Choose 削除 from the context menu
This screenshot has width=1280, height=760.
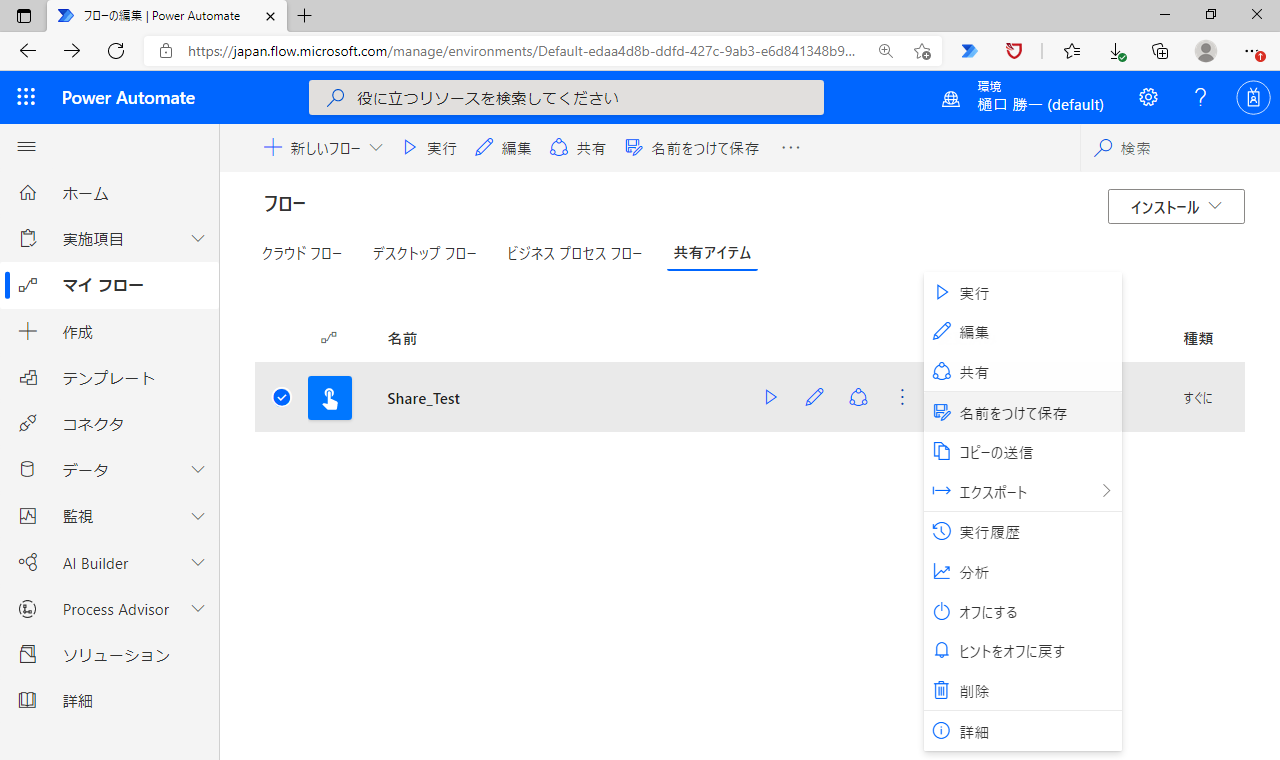point(1022,691)
